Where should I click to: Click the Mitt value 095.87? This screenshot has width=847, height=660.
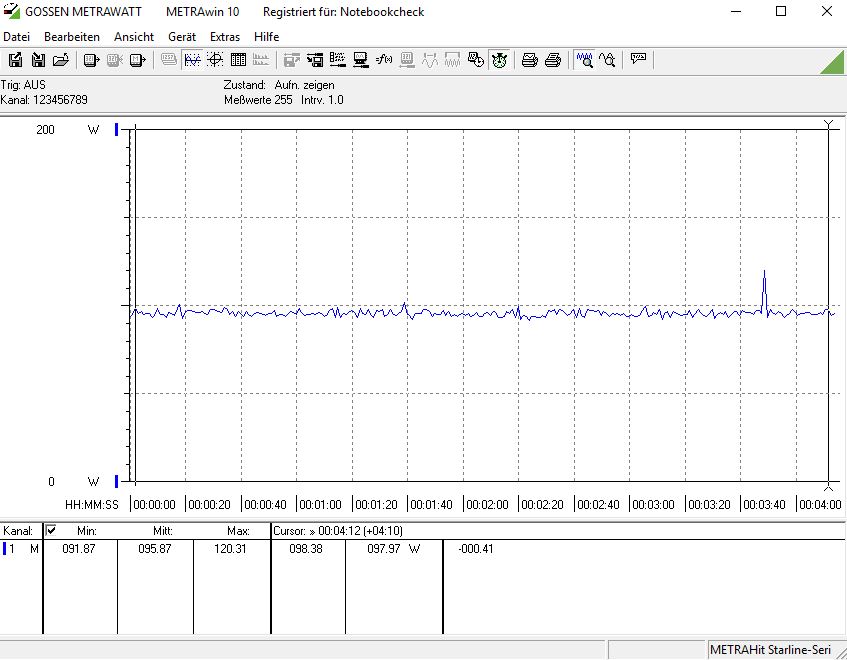click(x=154, y=549)
